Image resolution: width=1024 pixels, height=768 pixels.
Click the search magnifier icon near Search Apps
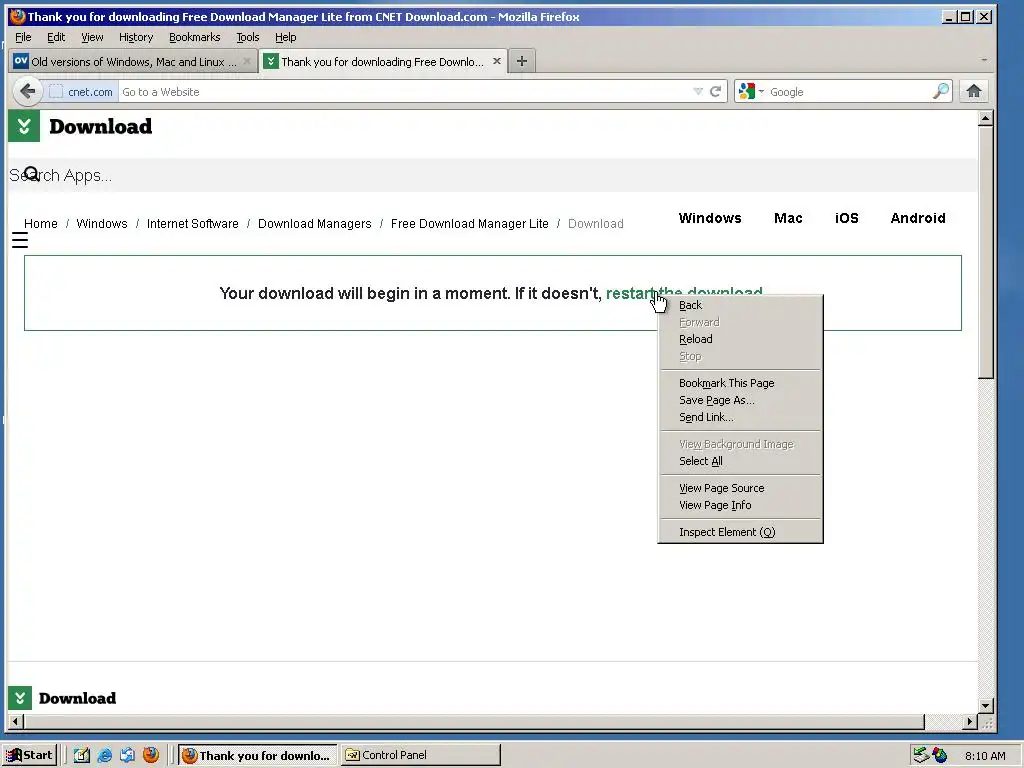point(31,174)
